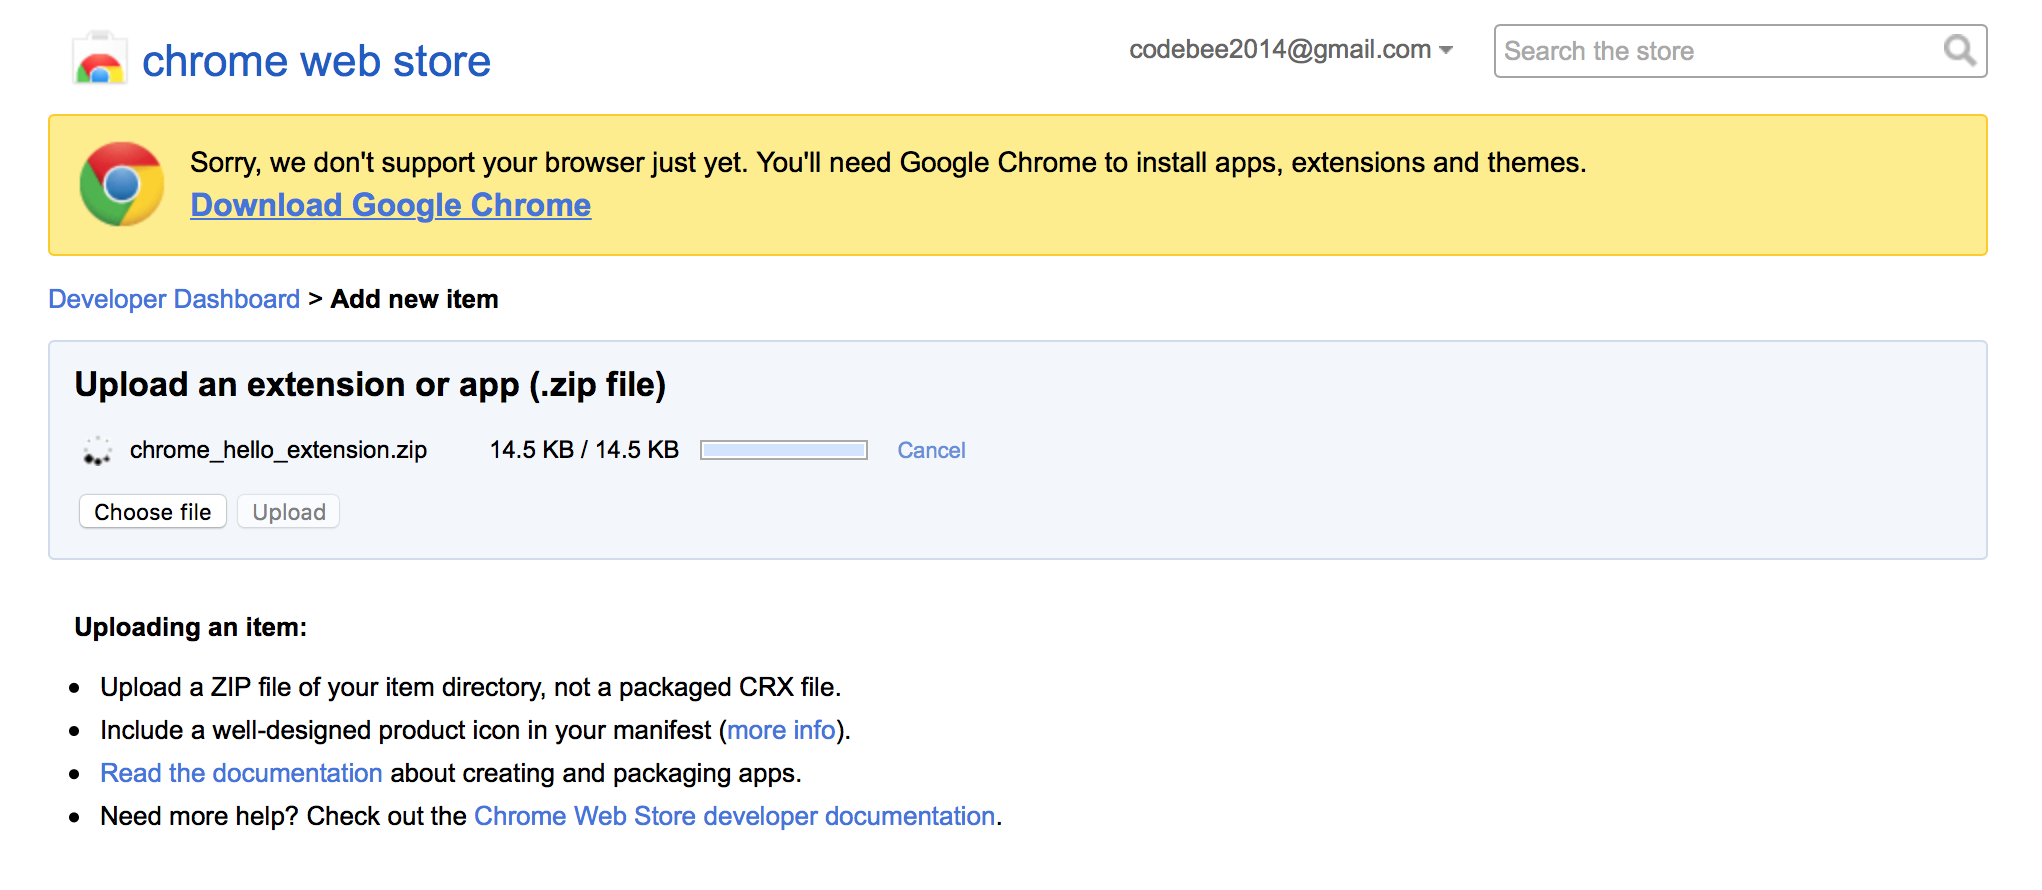This screenshot has height=890, width=2042.
Task: Cancel the file upload
Action: click(931, 451)
